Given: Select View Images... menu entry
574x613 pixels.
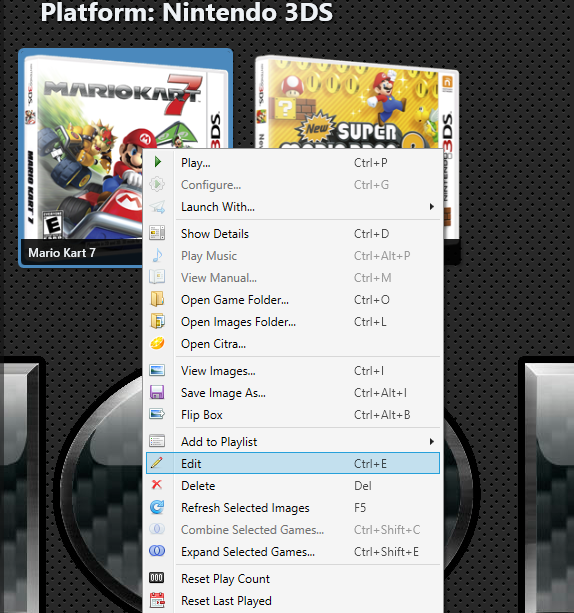Looking at the screenshot, I should 293,371.
